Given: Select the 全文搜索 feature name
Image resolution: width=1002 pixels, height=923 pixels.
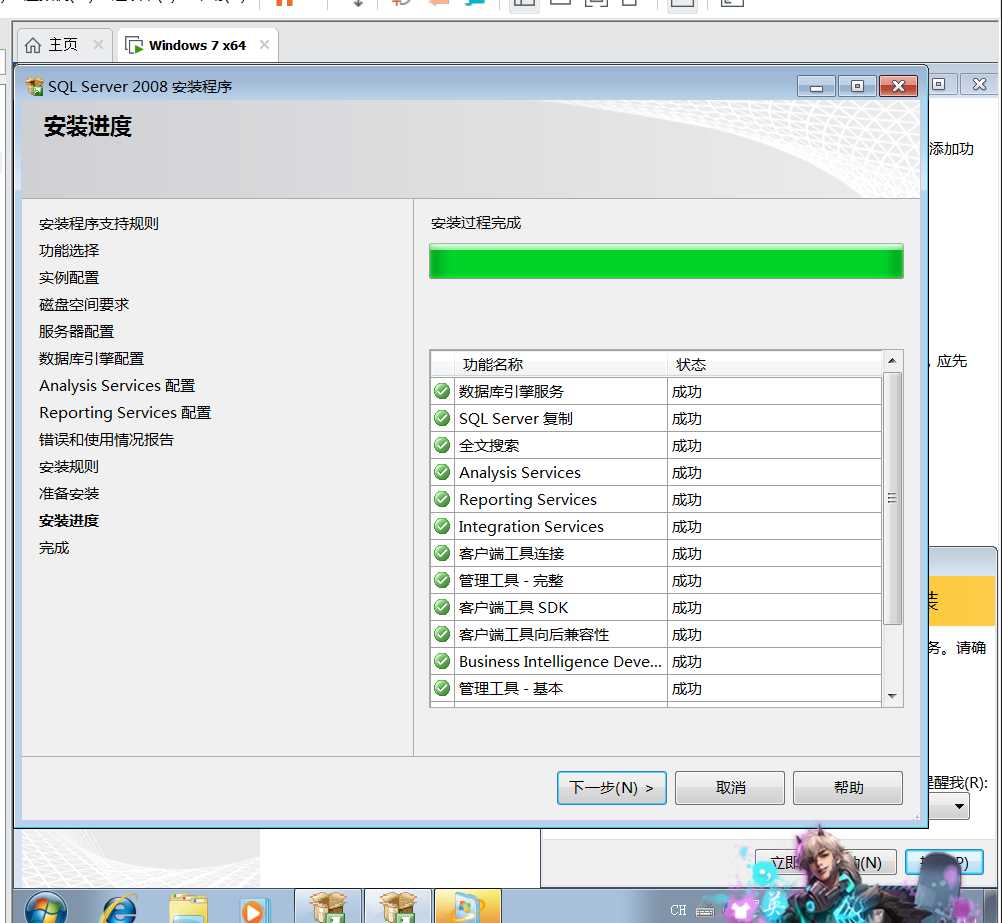Looking at the screenshot, I should pos(489,446).
